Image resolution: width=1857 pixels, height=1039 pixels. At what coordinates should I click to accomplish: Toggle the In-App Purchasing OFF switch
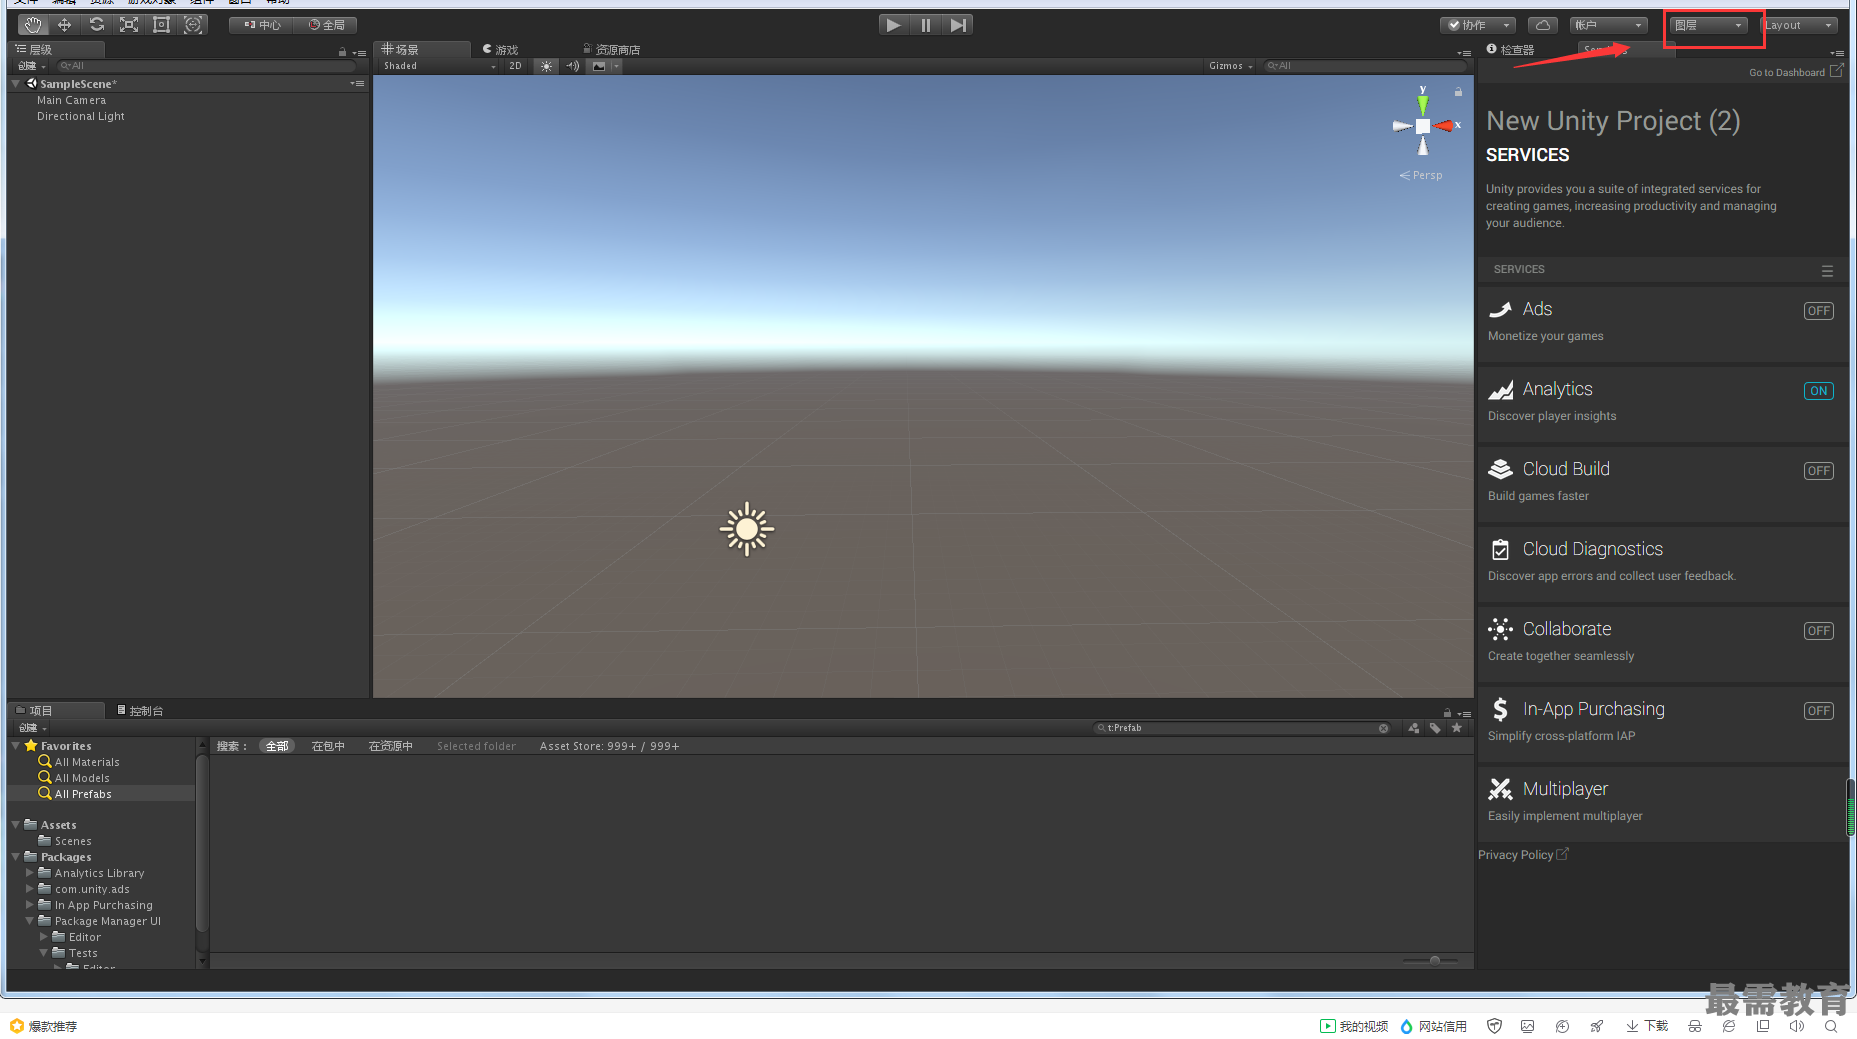click(x=1819, y=711)
